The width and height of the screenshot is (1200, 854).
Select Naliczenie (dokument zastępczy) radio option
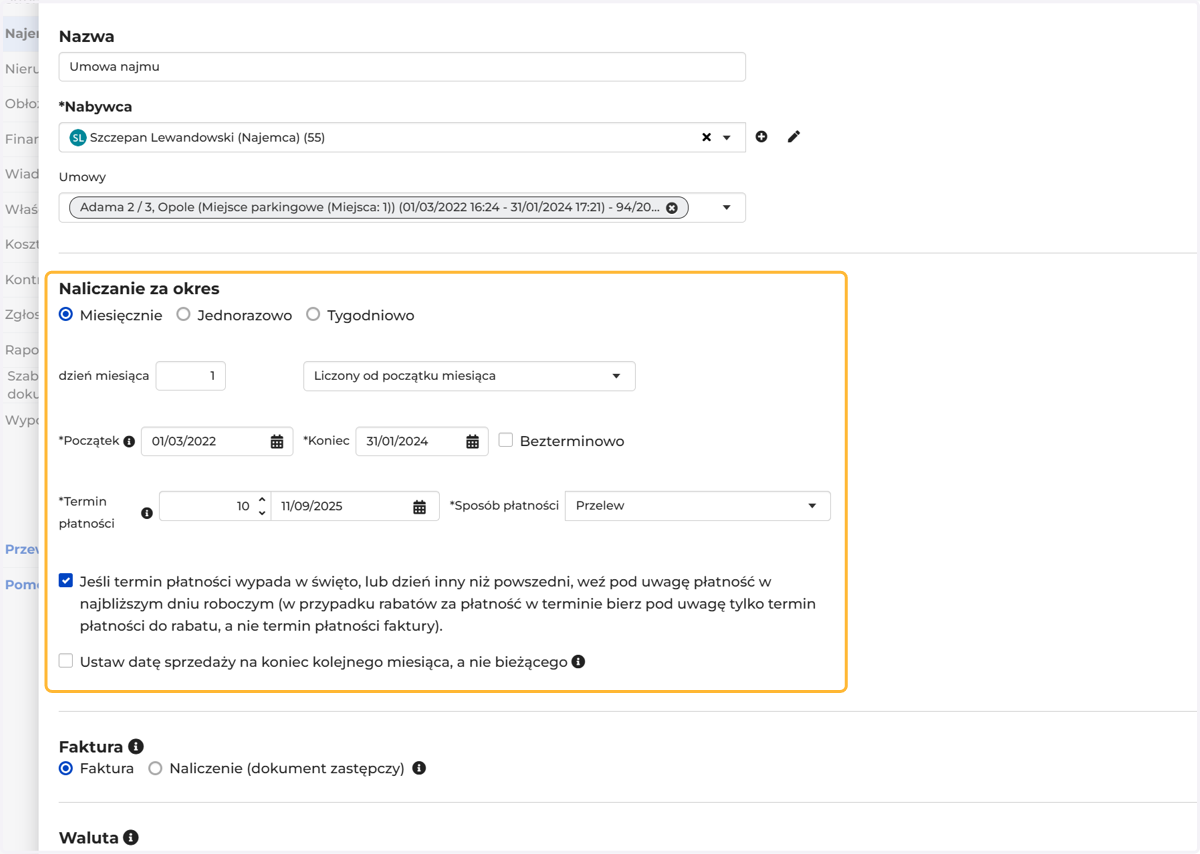tap(155, 768)
